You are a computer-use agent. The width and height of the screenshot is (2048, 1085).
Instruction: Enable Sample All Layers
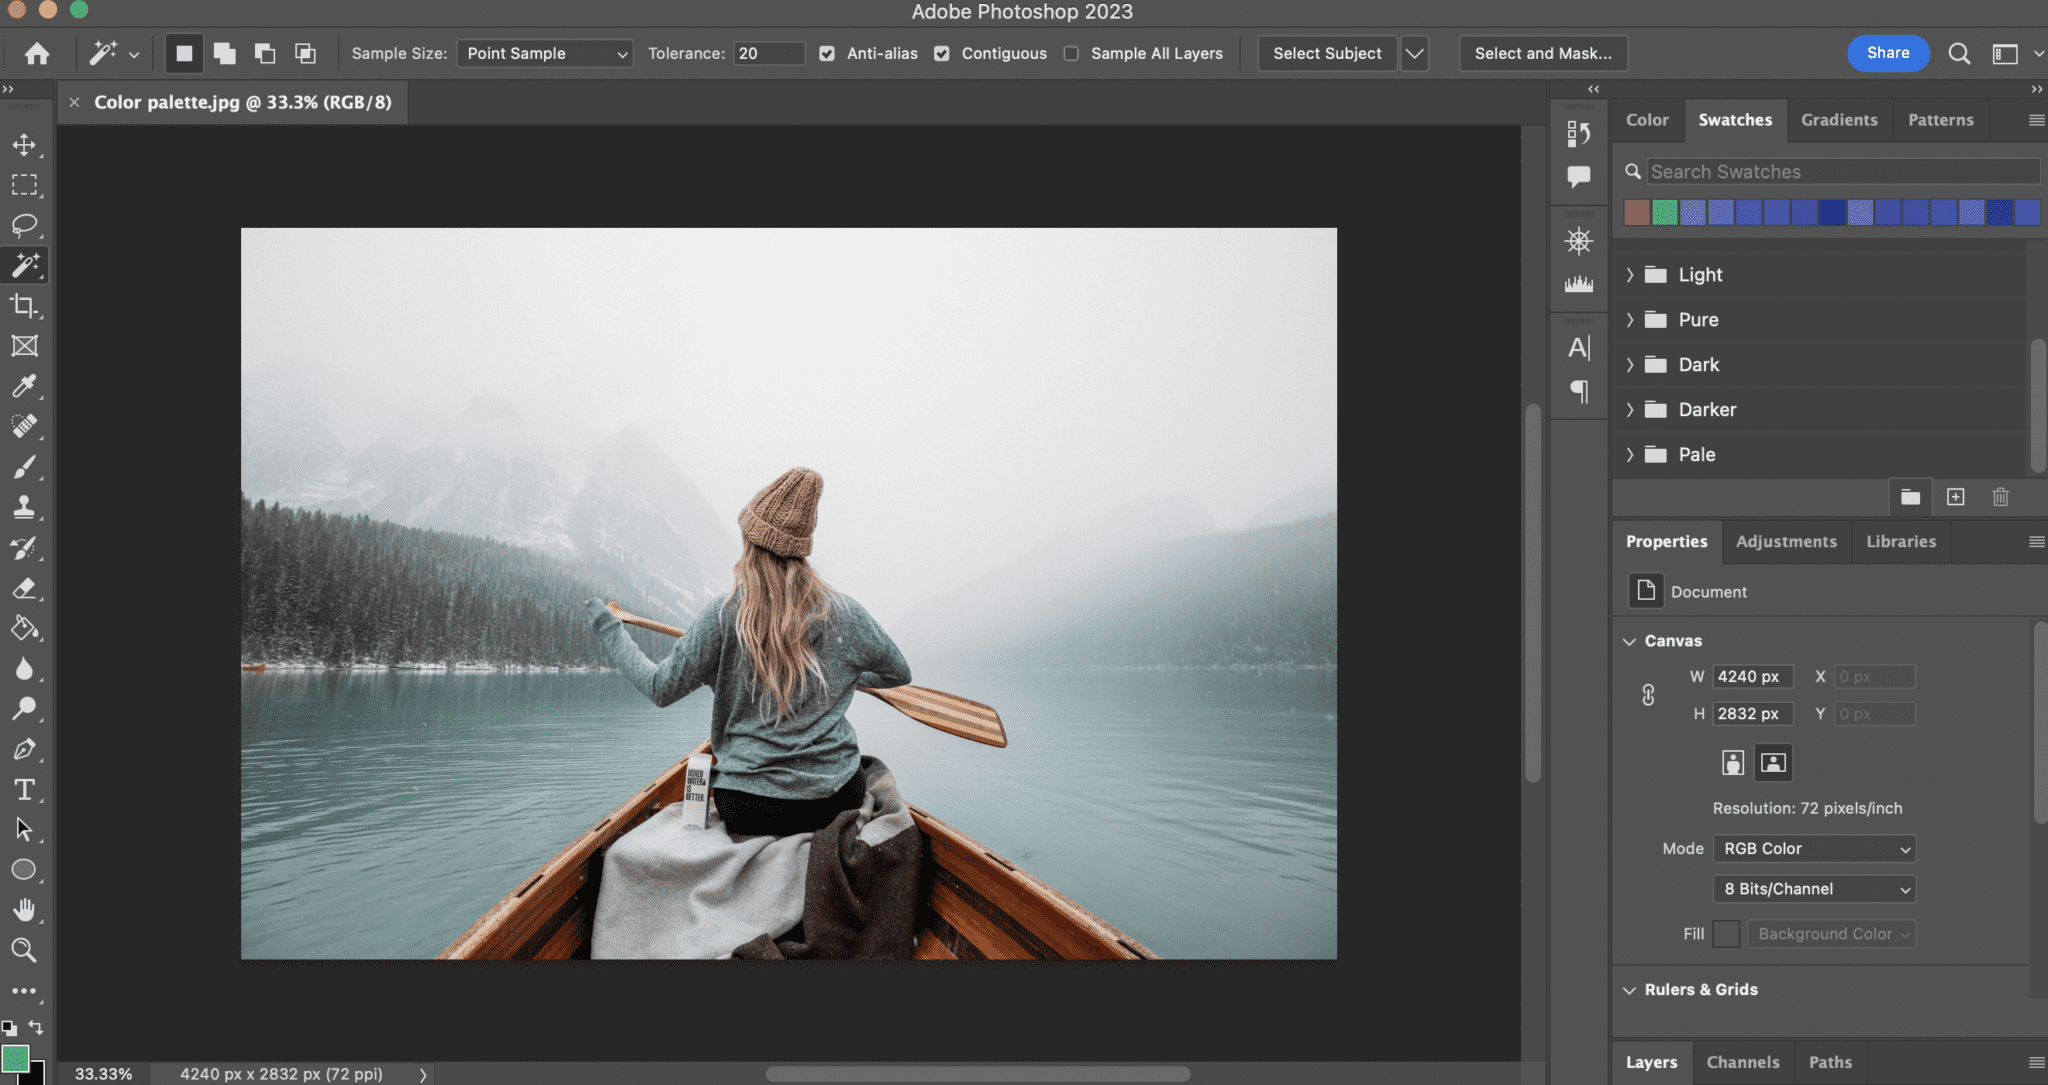pyautogui.click(x=1070, y=53)
